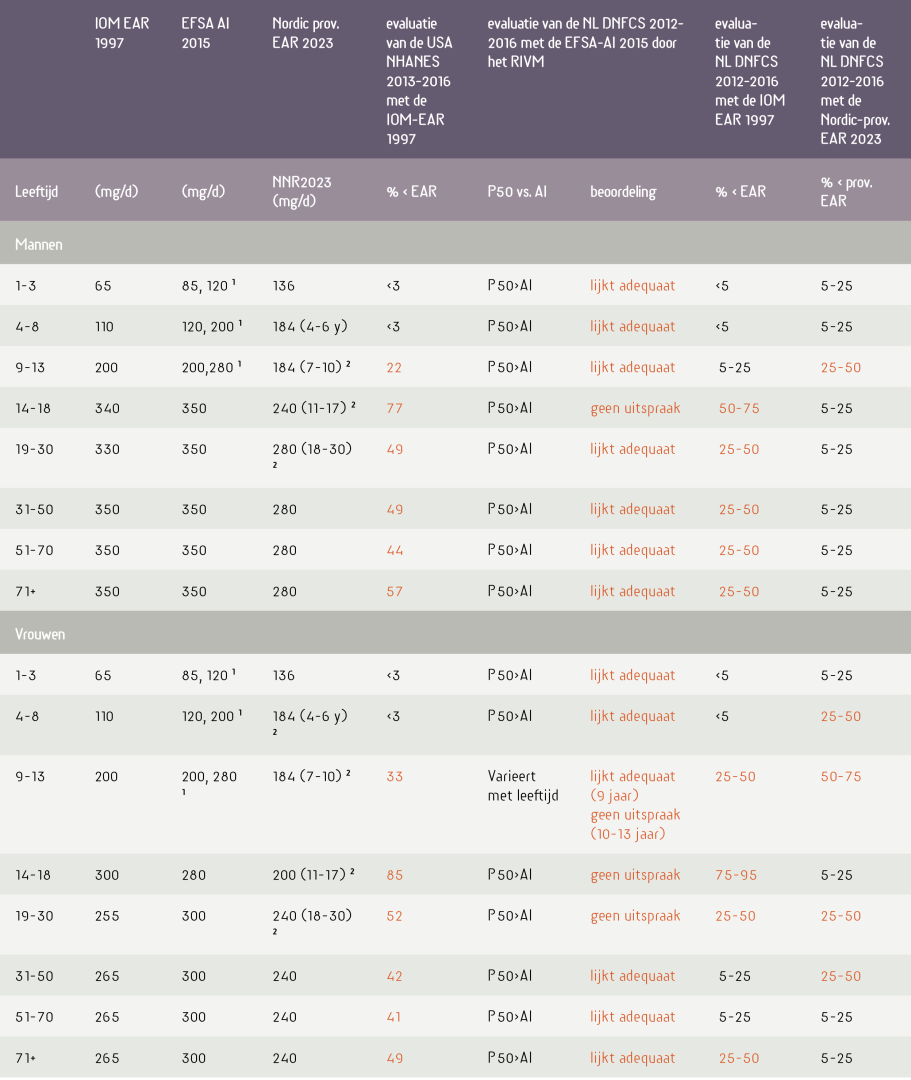Select the orange 75-95 percentage cell
Screen dimensions: 911x1080
pos(736,875)
